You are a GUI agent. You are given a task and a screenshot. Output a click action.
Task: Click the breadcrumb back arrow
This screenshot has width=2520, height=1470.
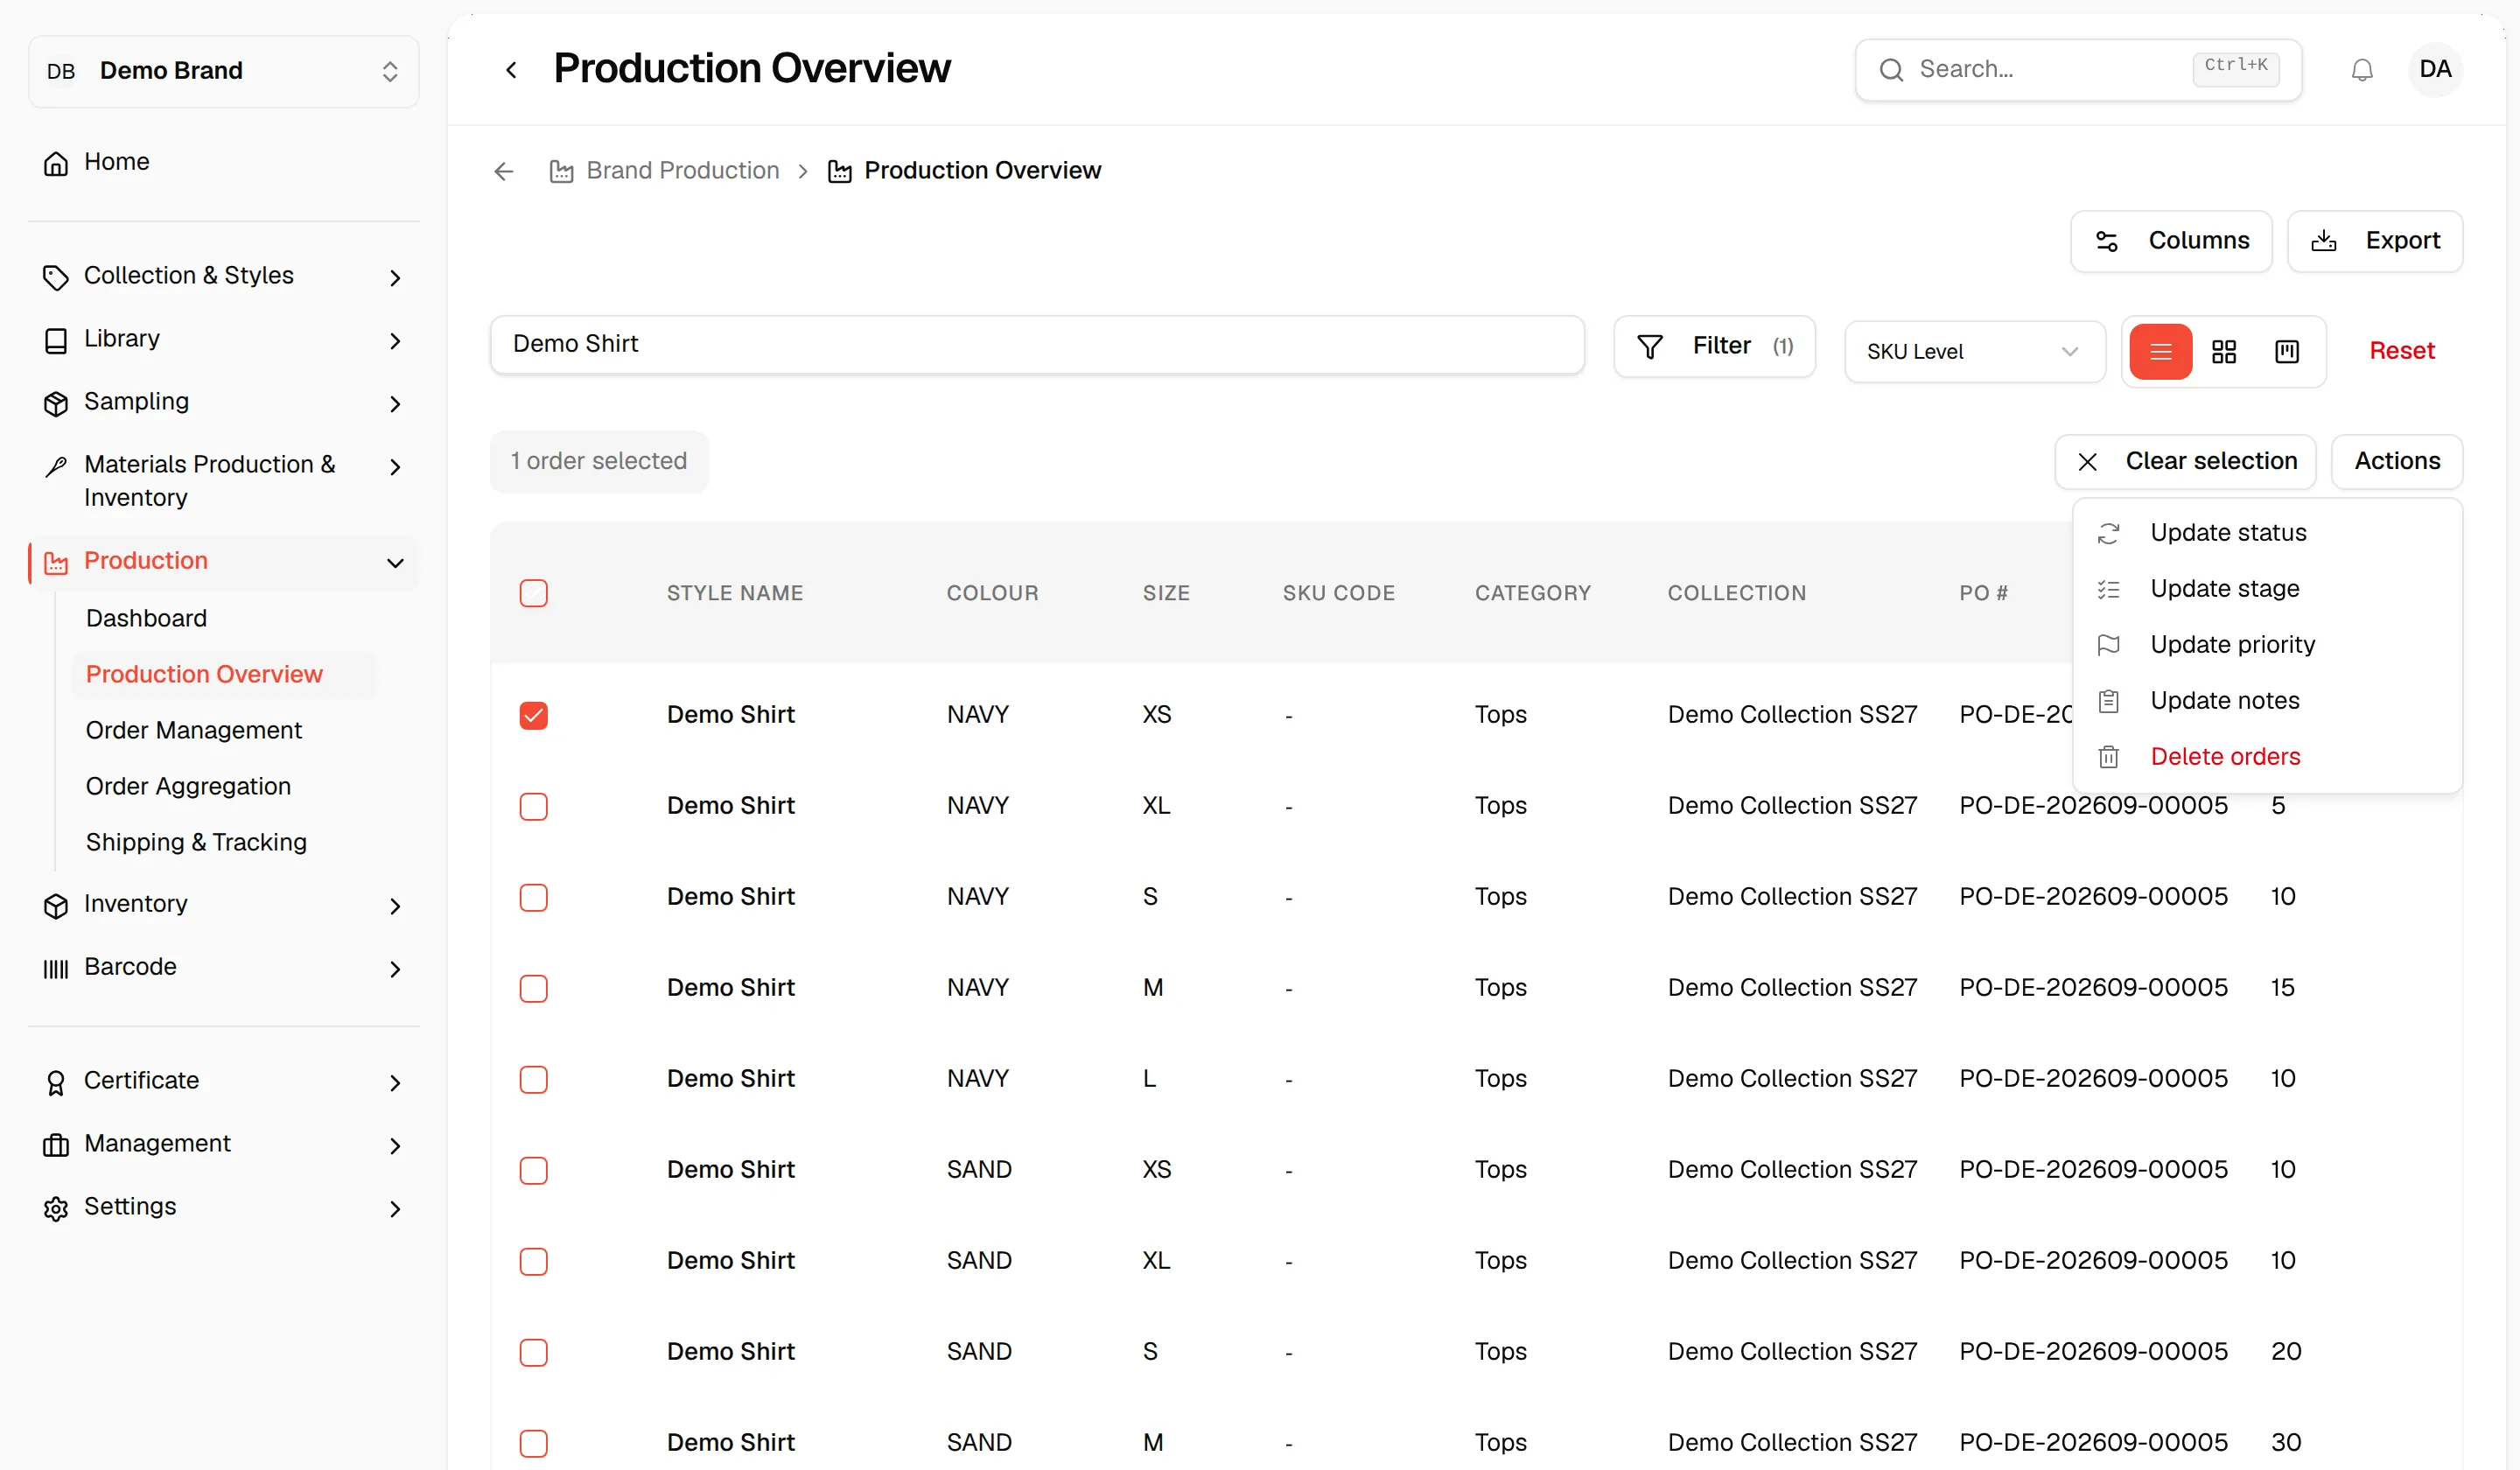(x=504, y=171)
